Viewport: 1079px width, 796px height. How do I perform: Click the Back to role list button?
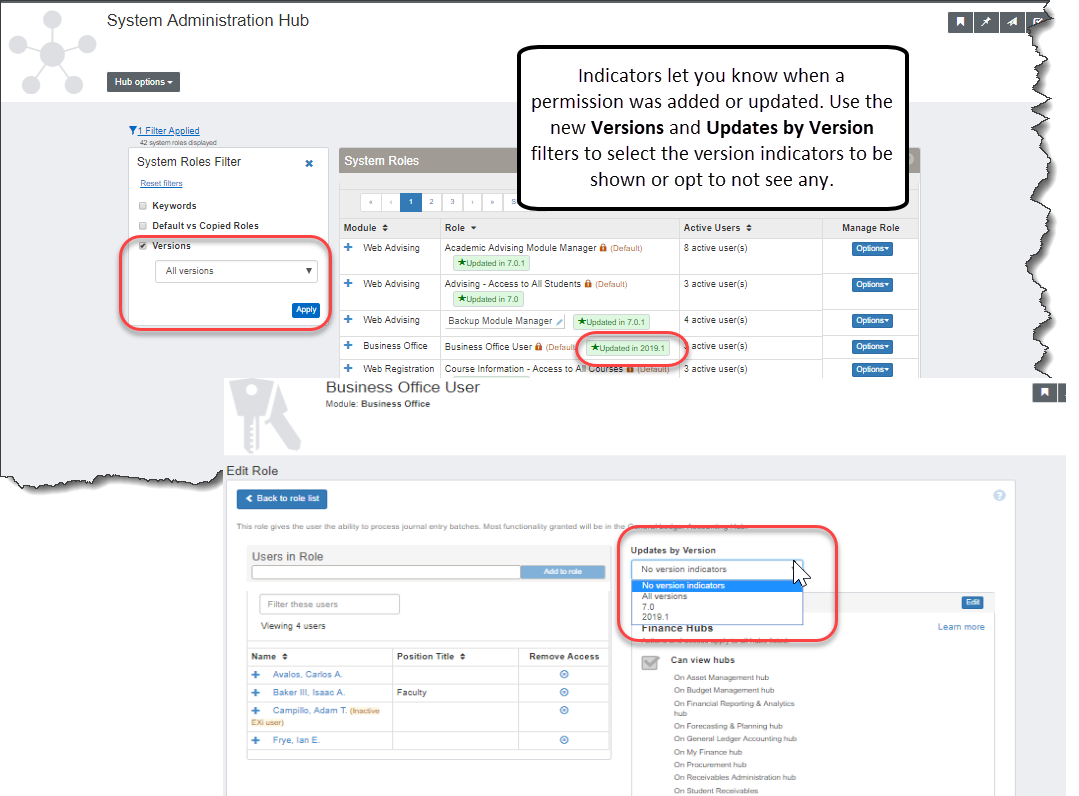point(282,498)
